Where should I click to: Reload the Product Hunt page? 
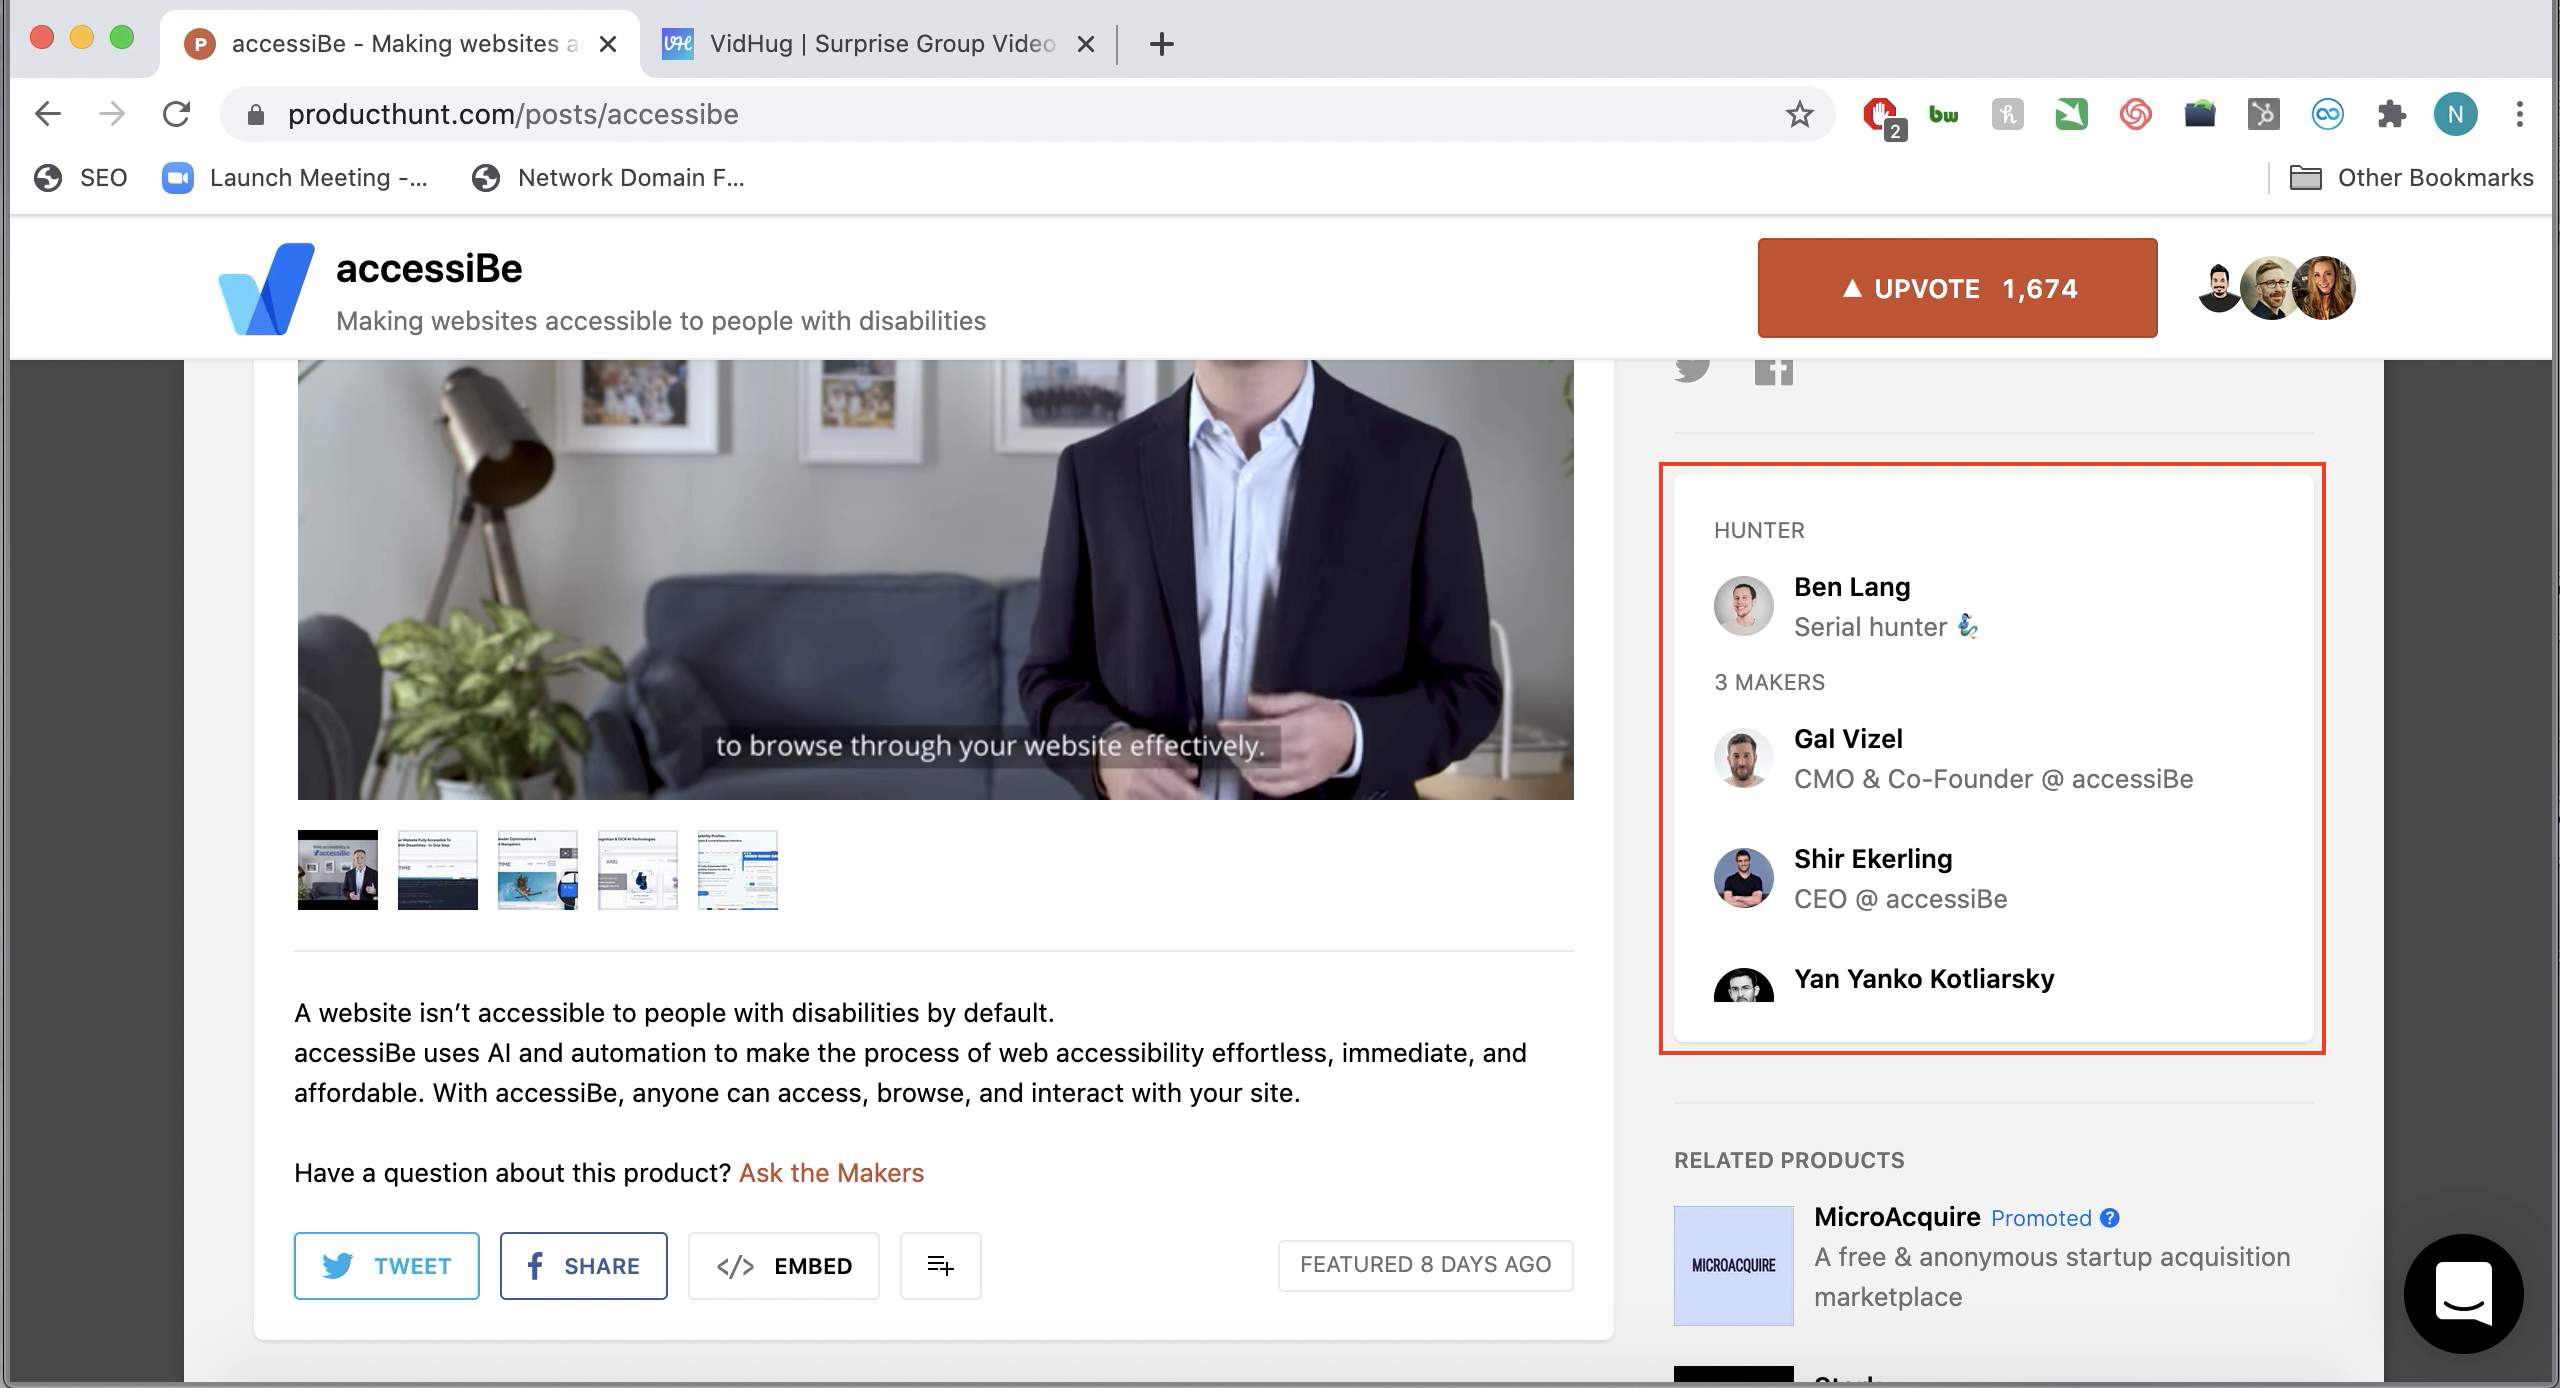[x=177, y=114]
